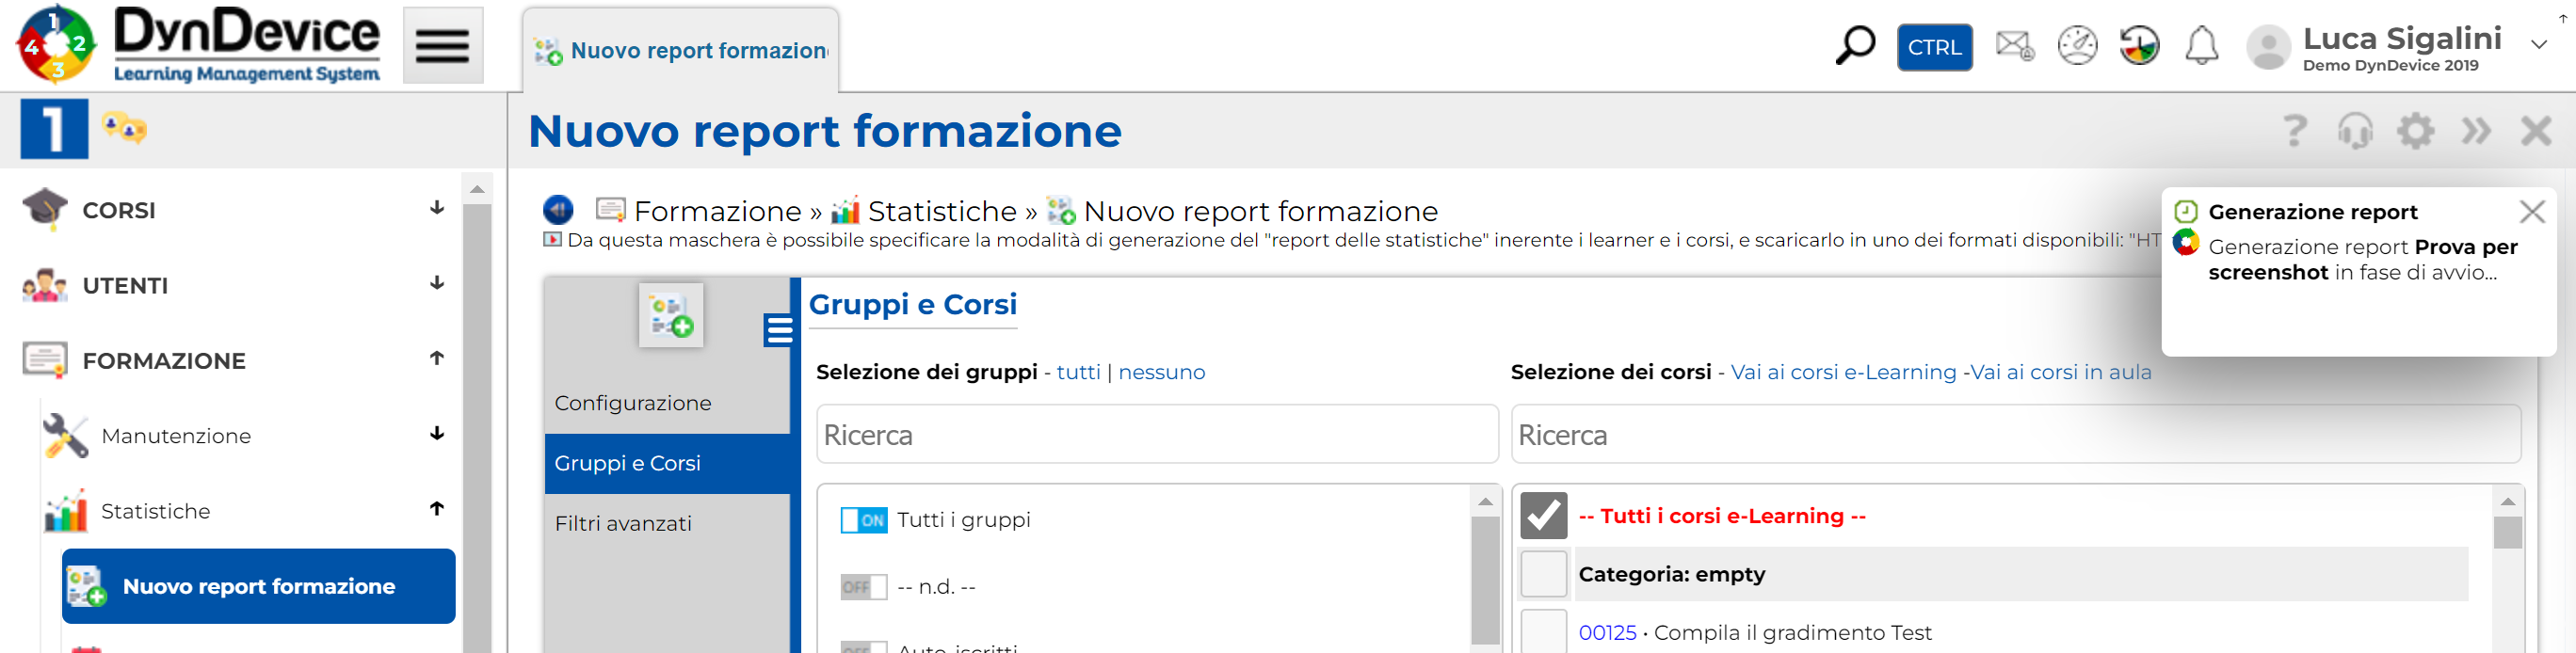This screenshot has height=653, width=2576.
Task: Open the mail envelope icon in header
Action: [x=2014, y=46]
